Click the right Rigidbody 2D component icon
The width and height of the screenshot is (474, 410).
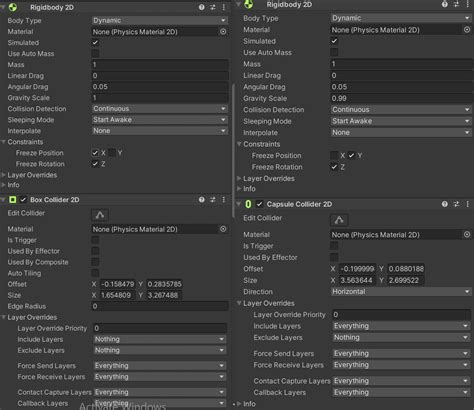pos(248,4)
